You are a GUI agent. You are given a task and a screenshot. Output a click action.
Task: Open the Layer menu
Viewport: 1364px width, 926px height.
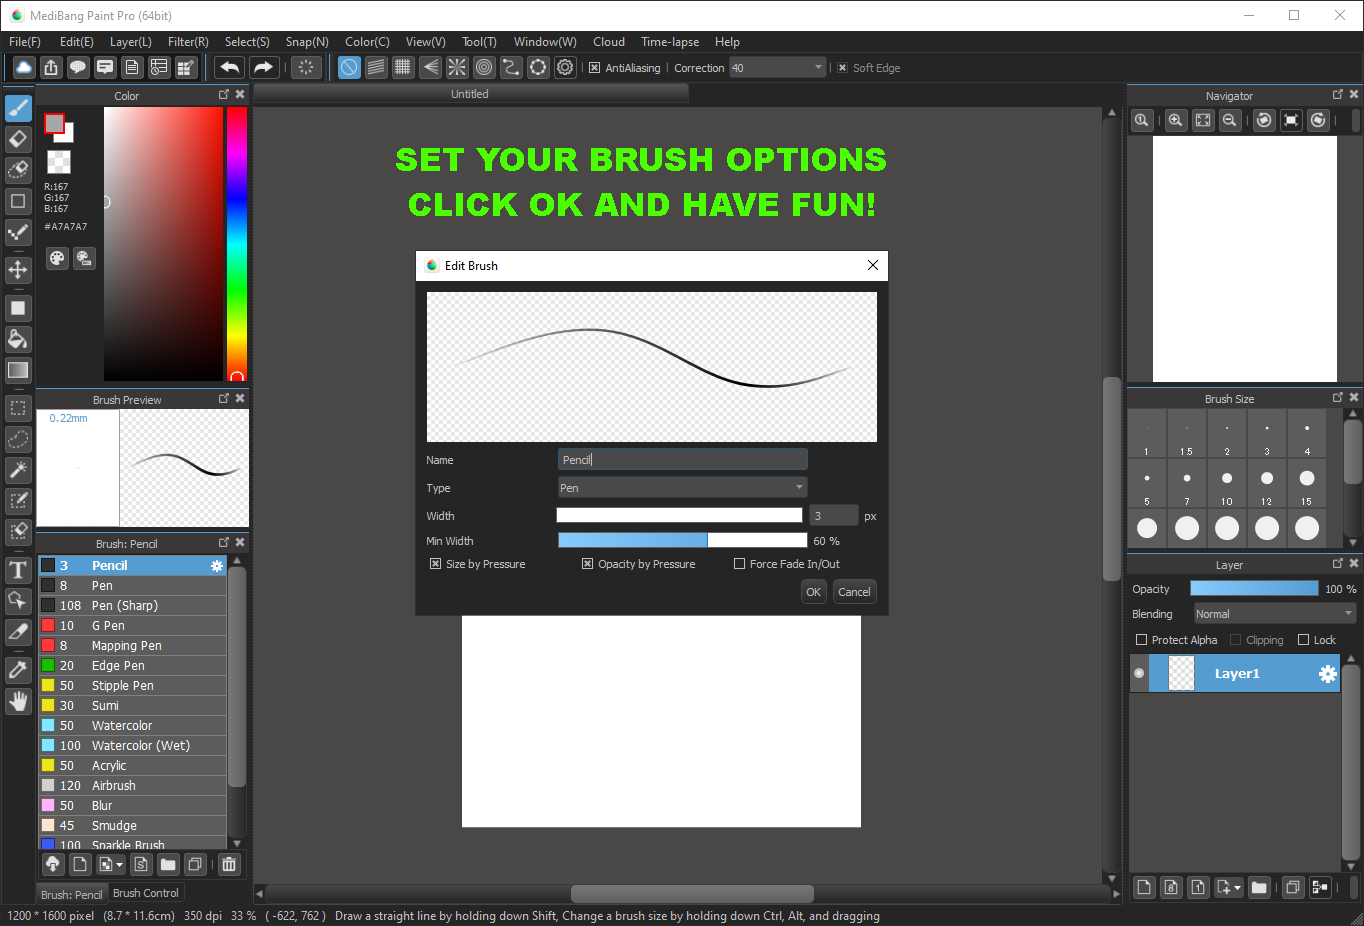pos(131,42)
